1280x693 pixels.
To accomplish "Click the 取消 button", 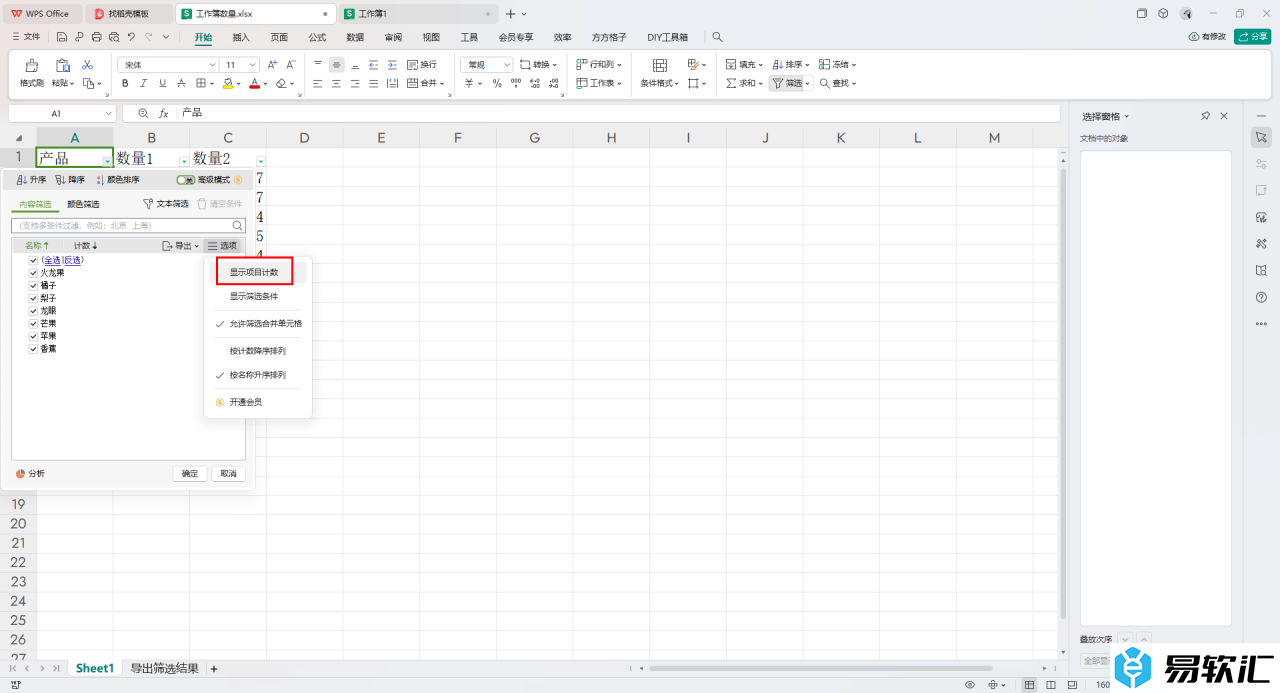I will coord(228,474).
